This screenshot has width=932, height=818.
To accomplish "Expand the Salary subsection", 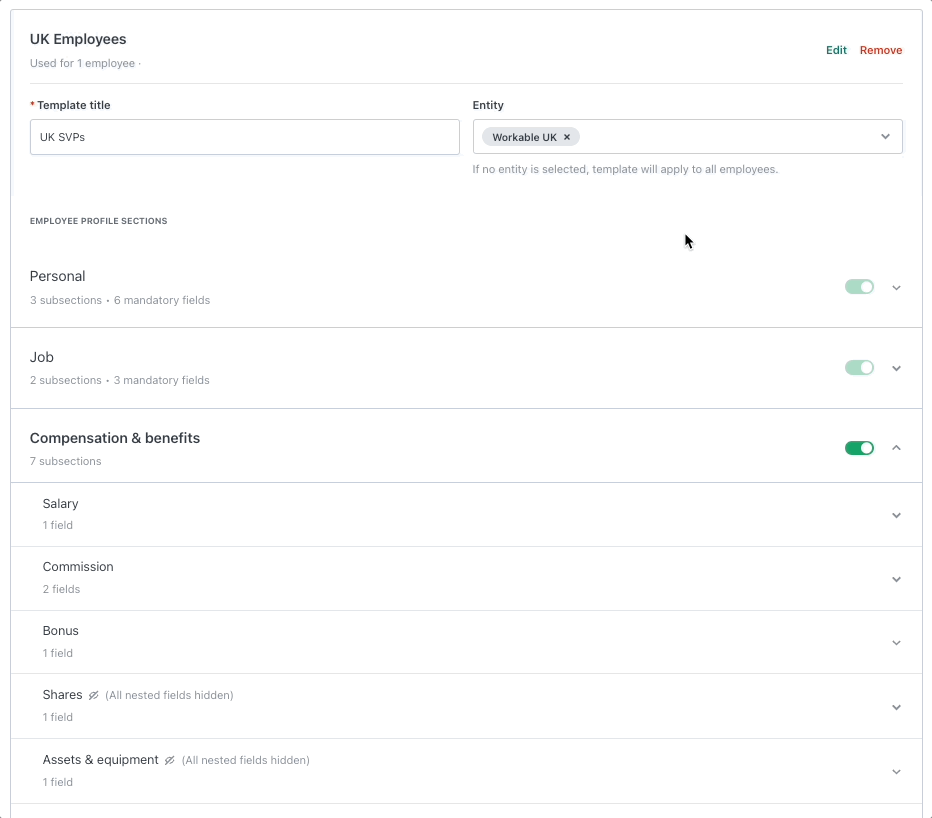I will click(896, 515).
